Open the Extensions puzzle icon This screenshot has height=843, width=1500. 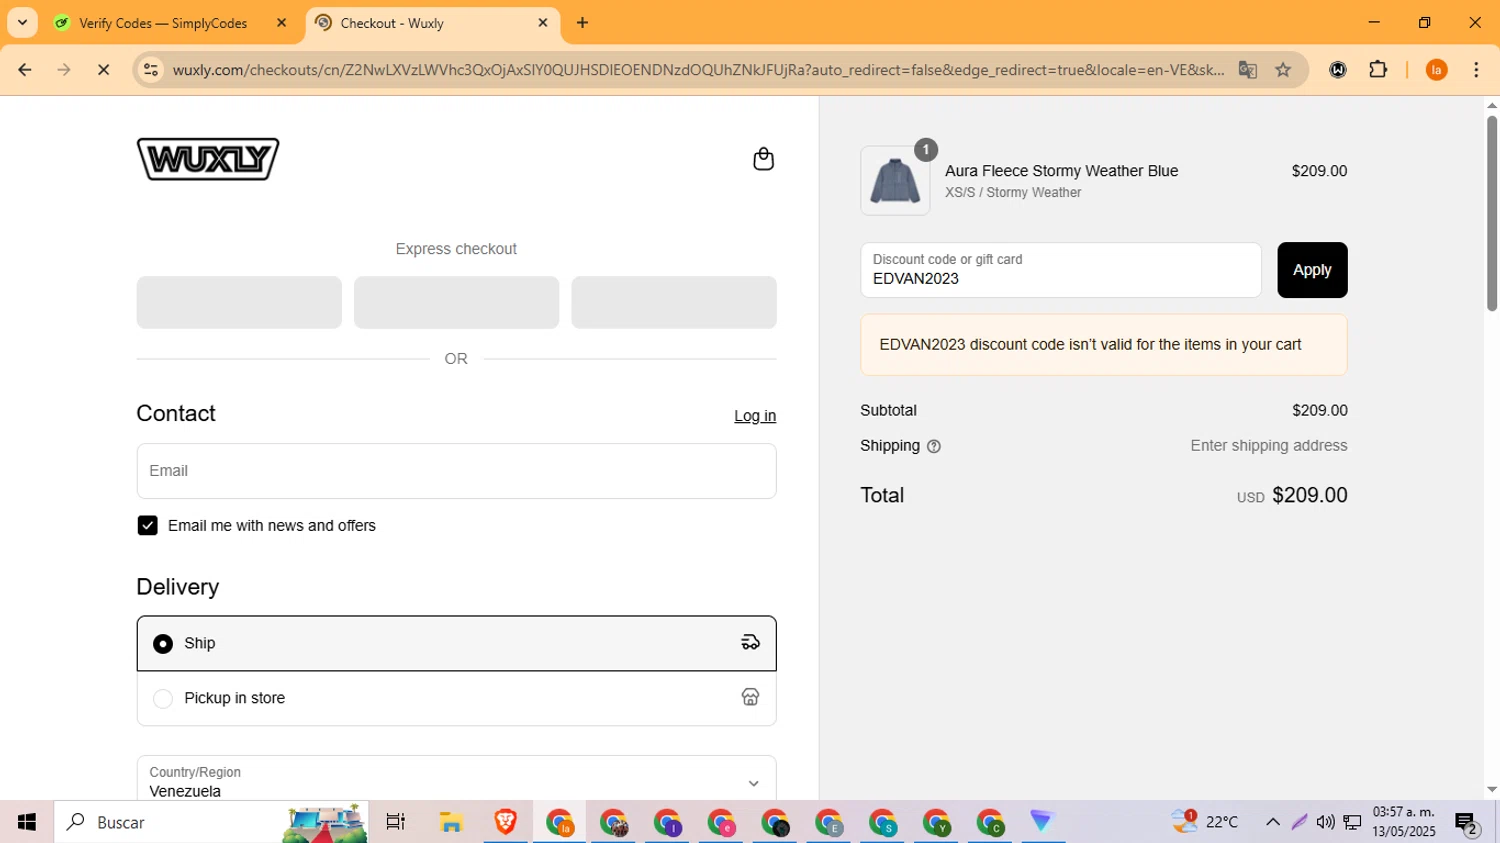[1378, 70]
